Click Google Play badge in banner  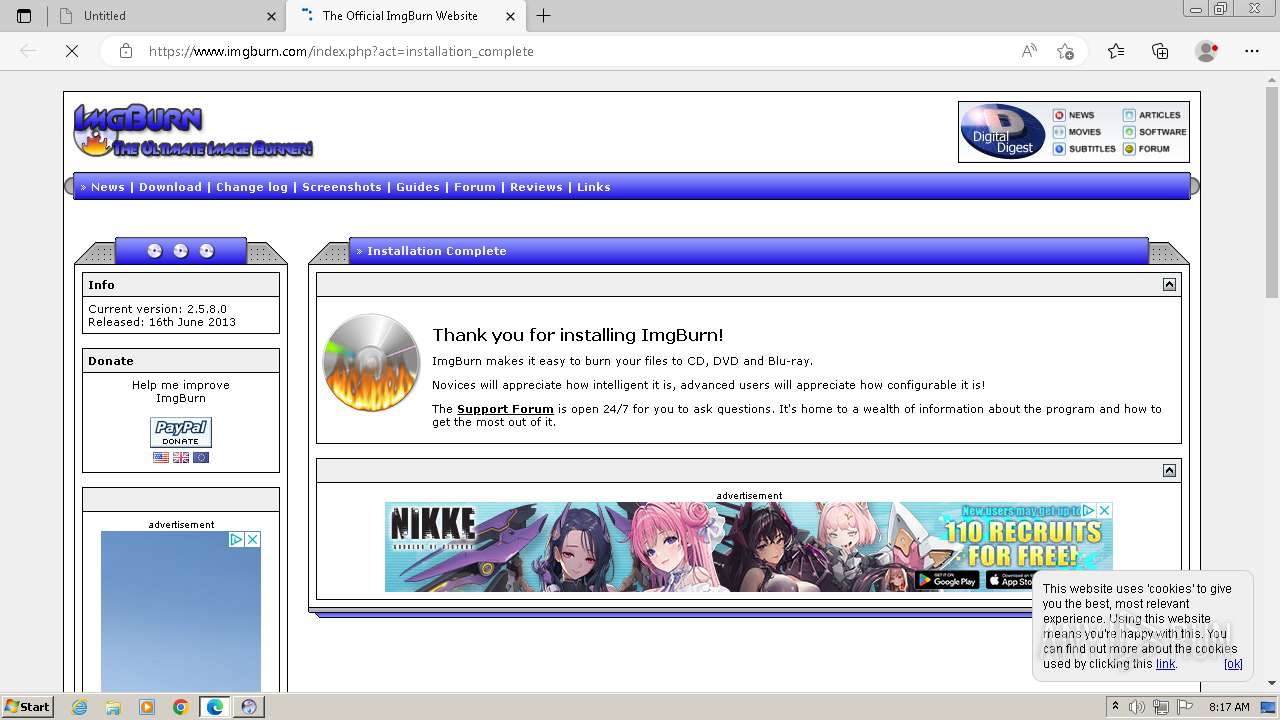pos(946,579)
